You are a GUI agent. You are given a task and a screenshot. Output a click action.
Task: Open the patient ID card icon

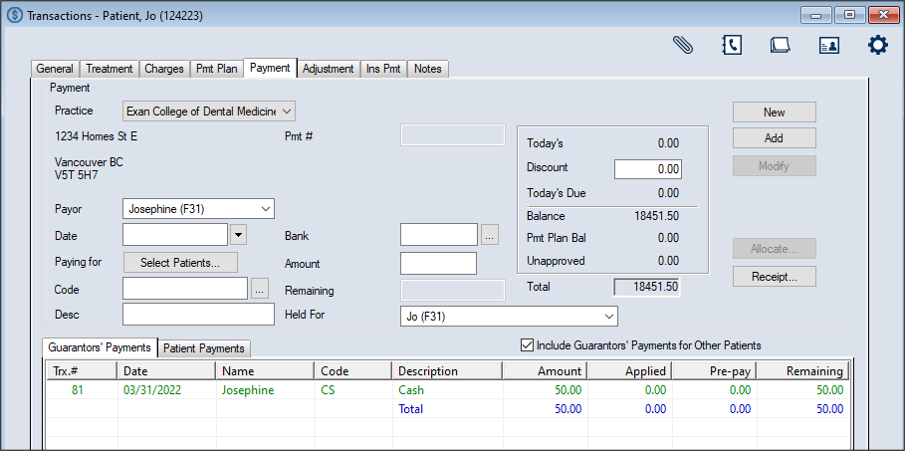(x=829, y=46)
